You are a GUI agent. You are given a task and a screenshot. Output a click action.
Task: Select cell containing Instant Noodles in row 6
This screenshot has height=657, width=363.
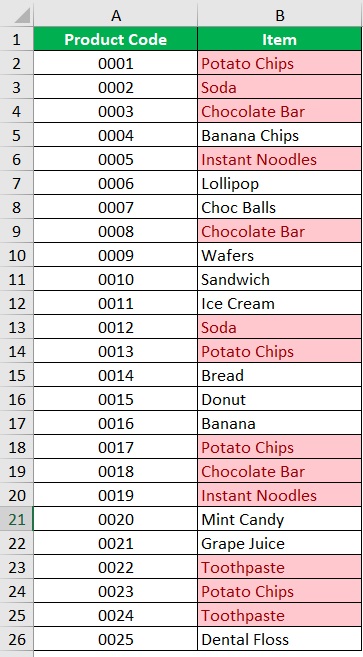click(x=279, y=159)
